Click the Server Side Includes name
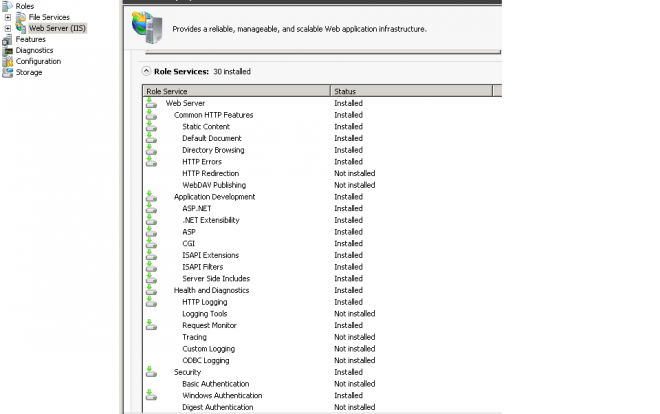The height and width of the screenshot is (414, 660). pyautogui.click(x=216, y=279)
